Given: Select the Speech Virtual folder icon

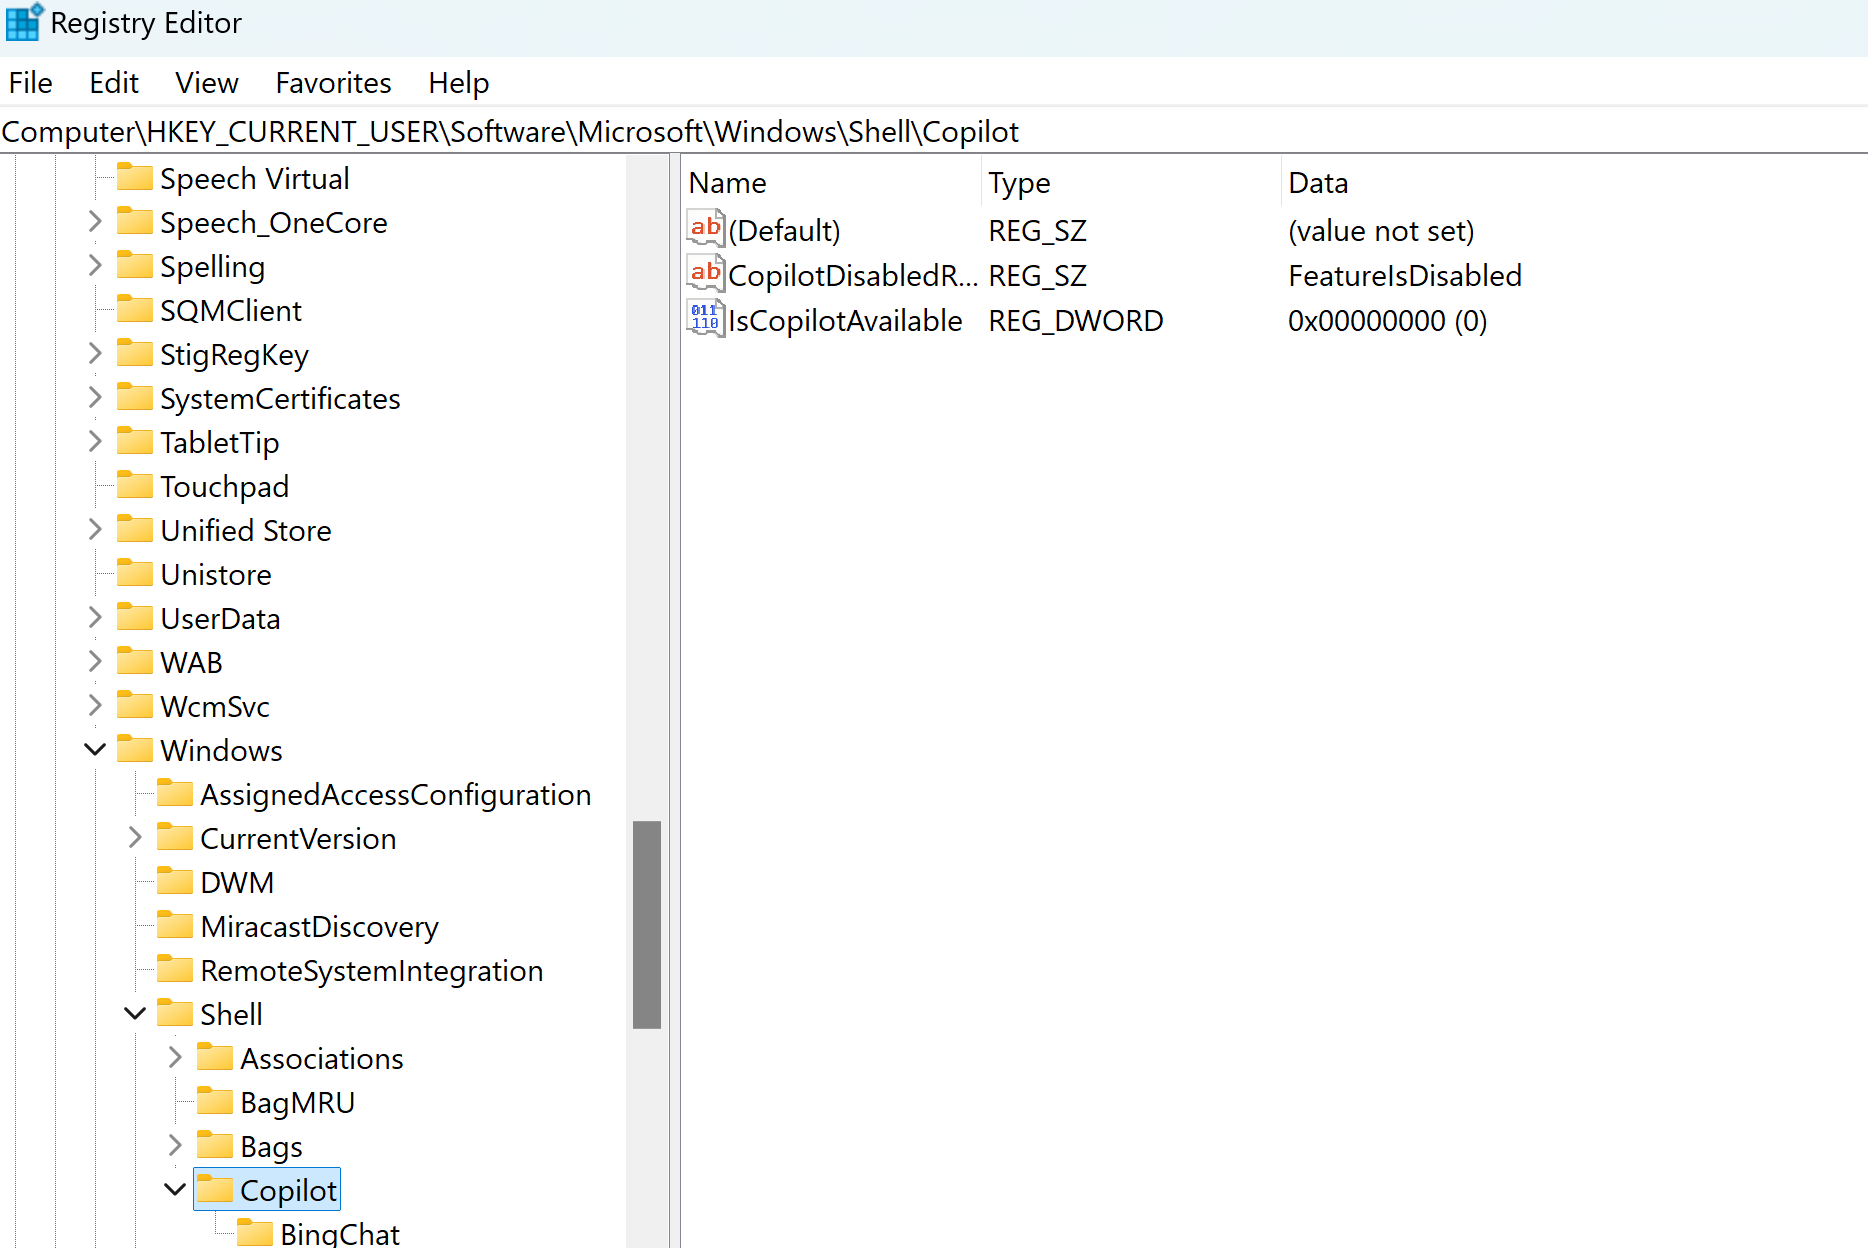Looking at the screenshot, I should click(135, 177).
